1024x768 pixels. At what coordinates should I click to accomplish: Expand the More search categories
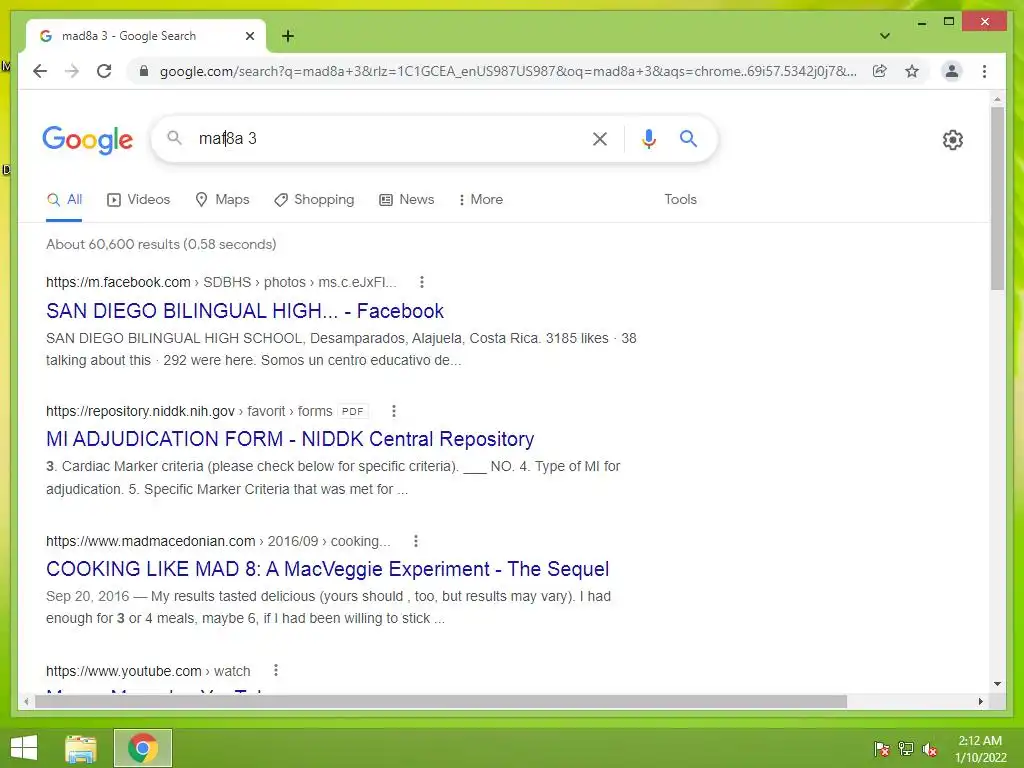click(481, 199)
